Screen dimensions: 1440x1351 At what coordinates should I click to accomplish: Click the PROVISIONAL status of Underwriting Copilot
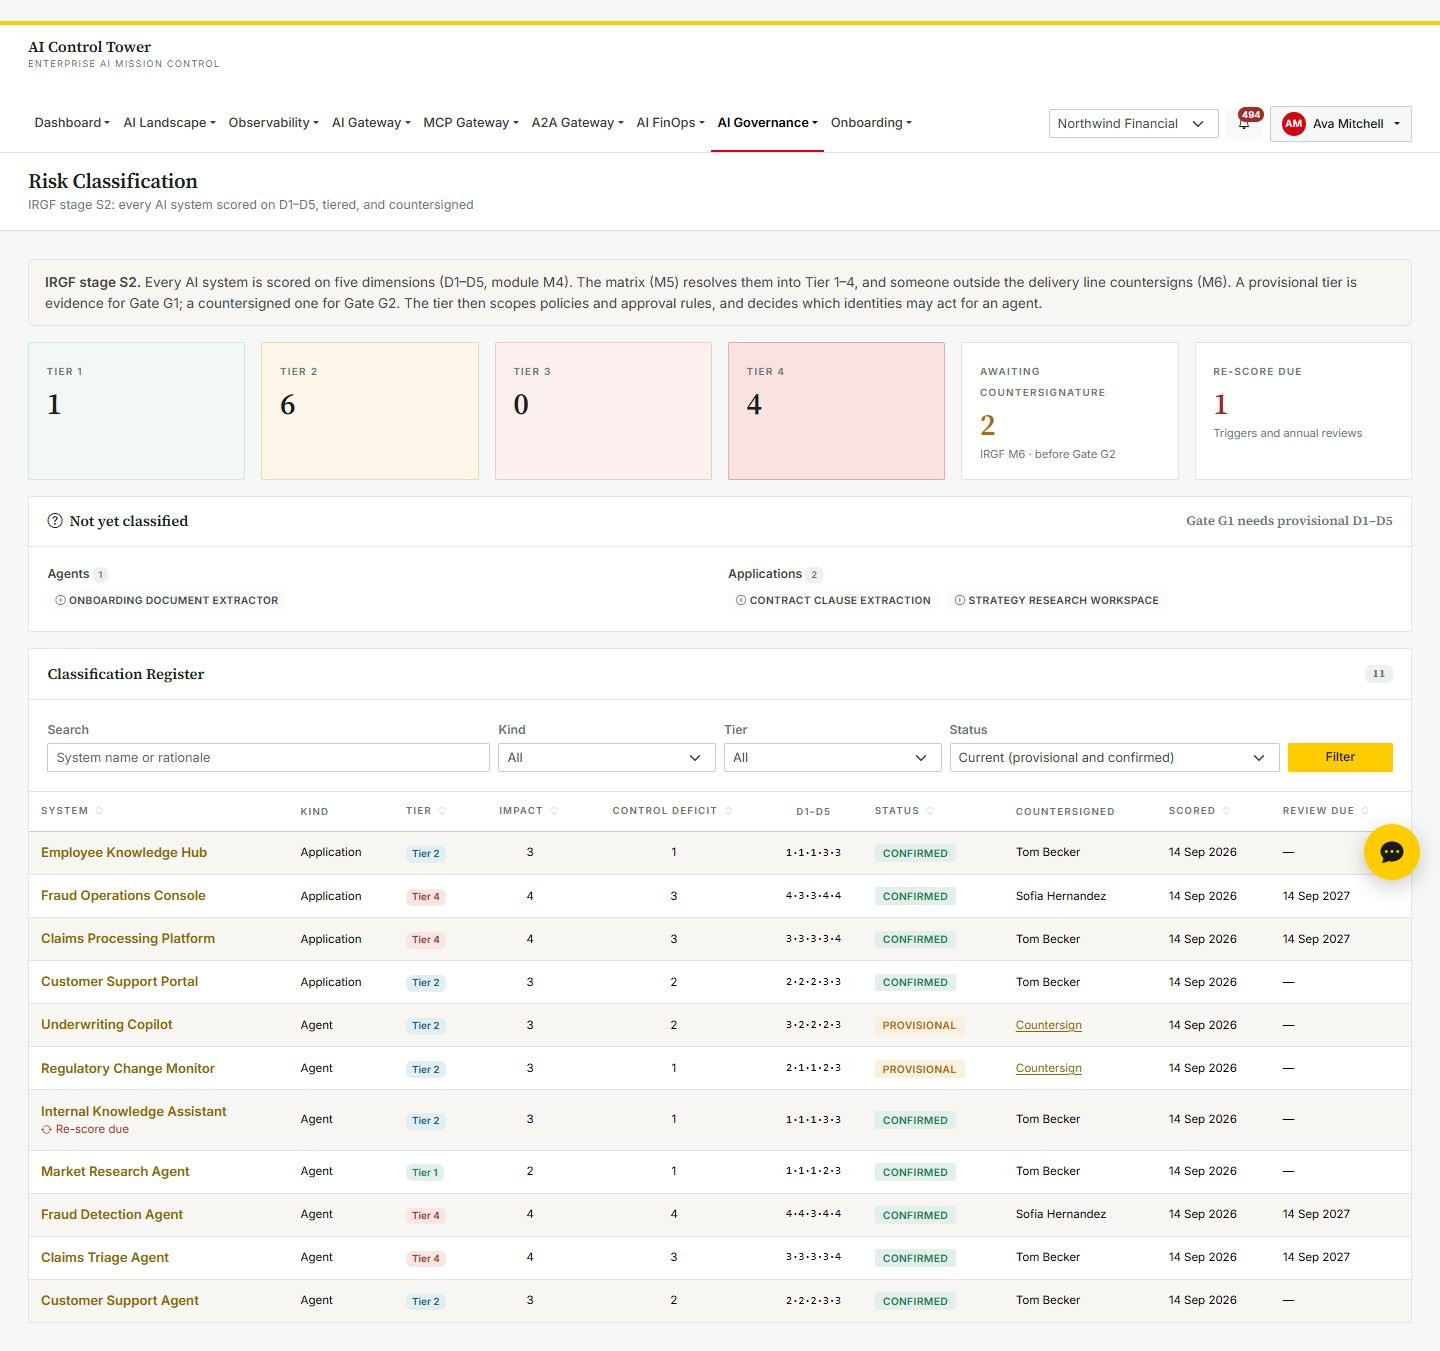click(x=919, y=1026)
